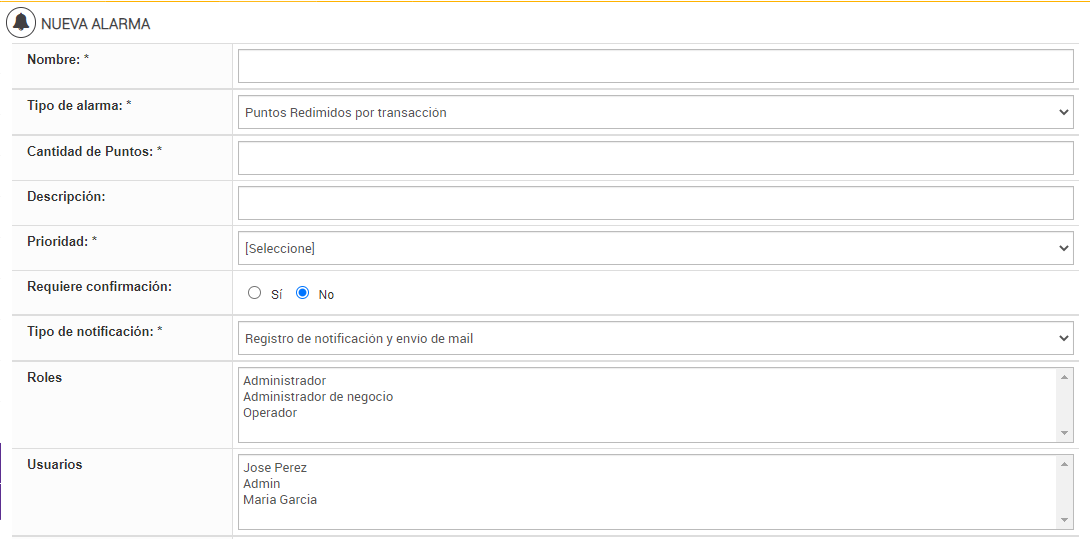Open the Tipo de alarma dropdown

click(655, 113)
